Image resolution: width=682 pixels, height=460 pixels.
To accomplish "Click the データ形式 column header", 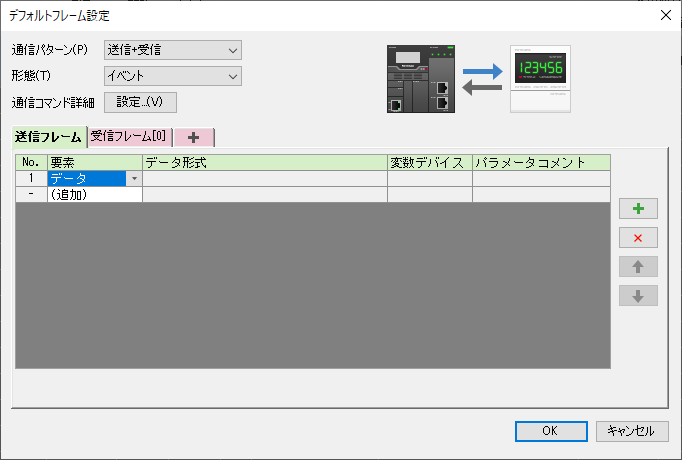I will 265,162.
